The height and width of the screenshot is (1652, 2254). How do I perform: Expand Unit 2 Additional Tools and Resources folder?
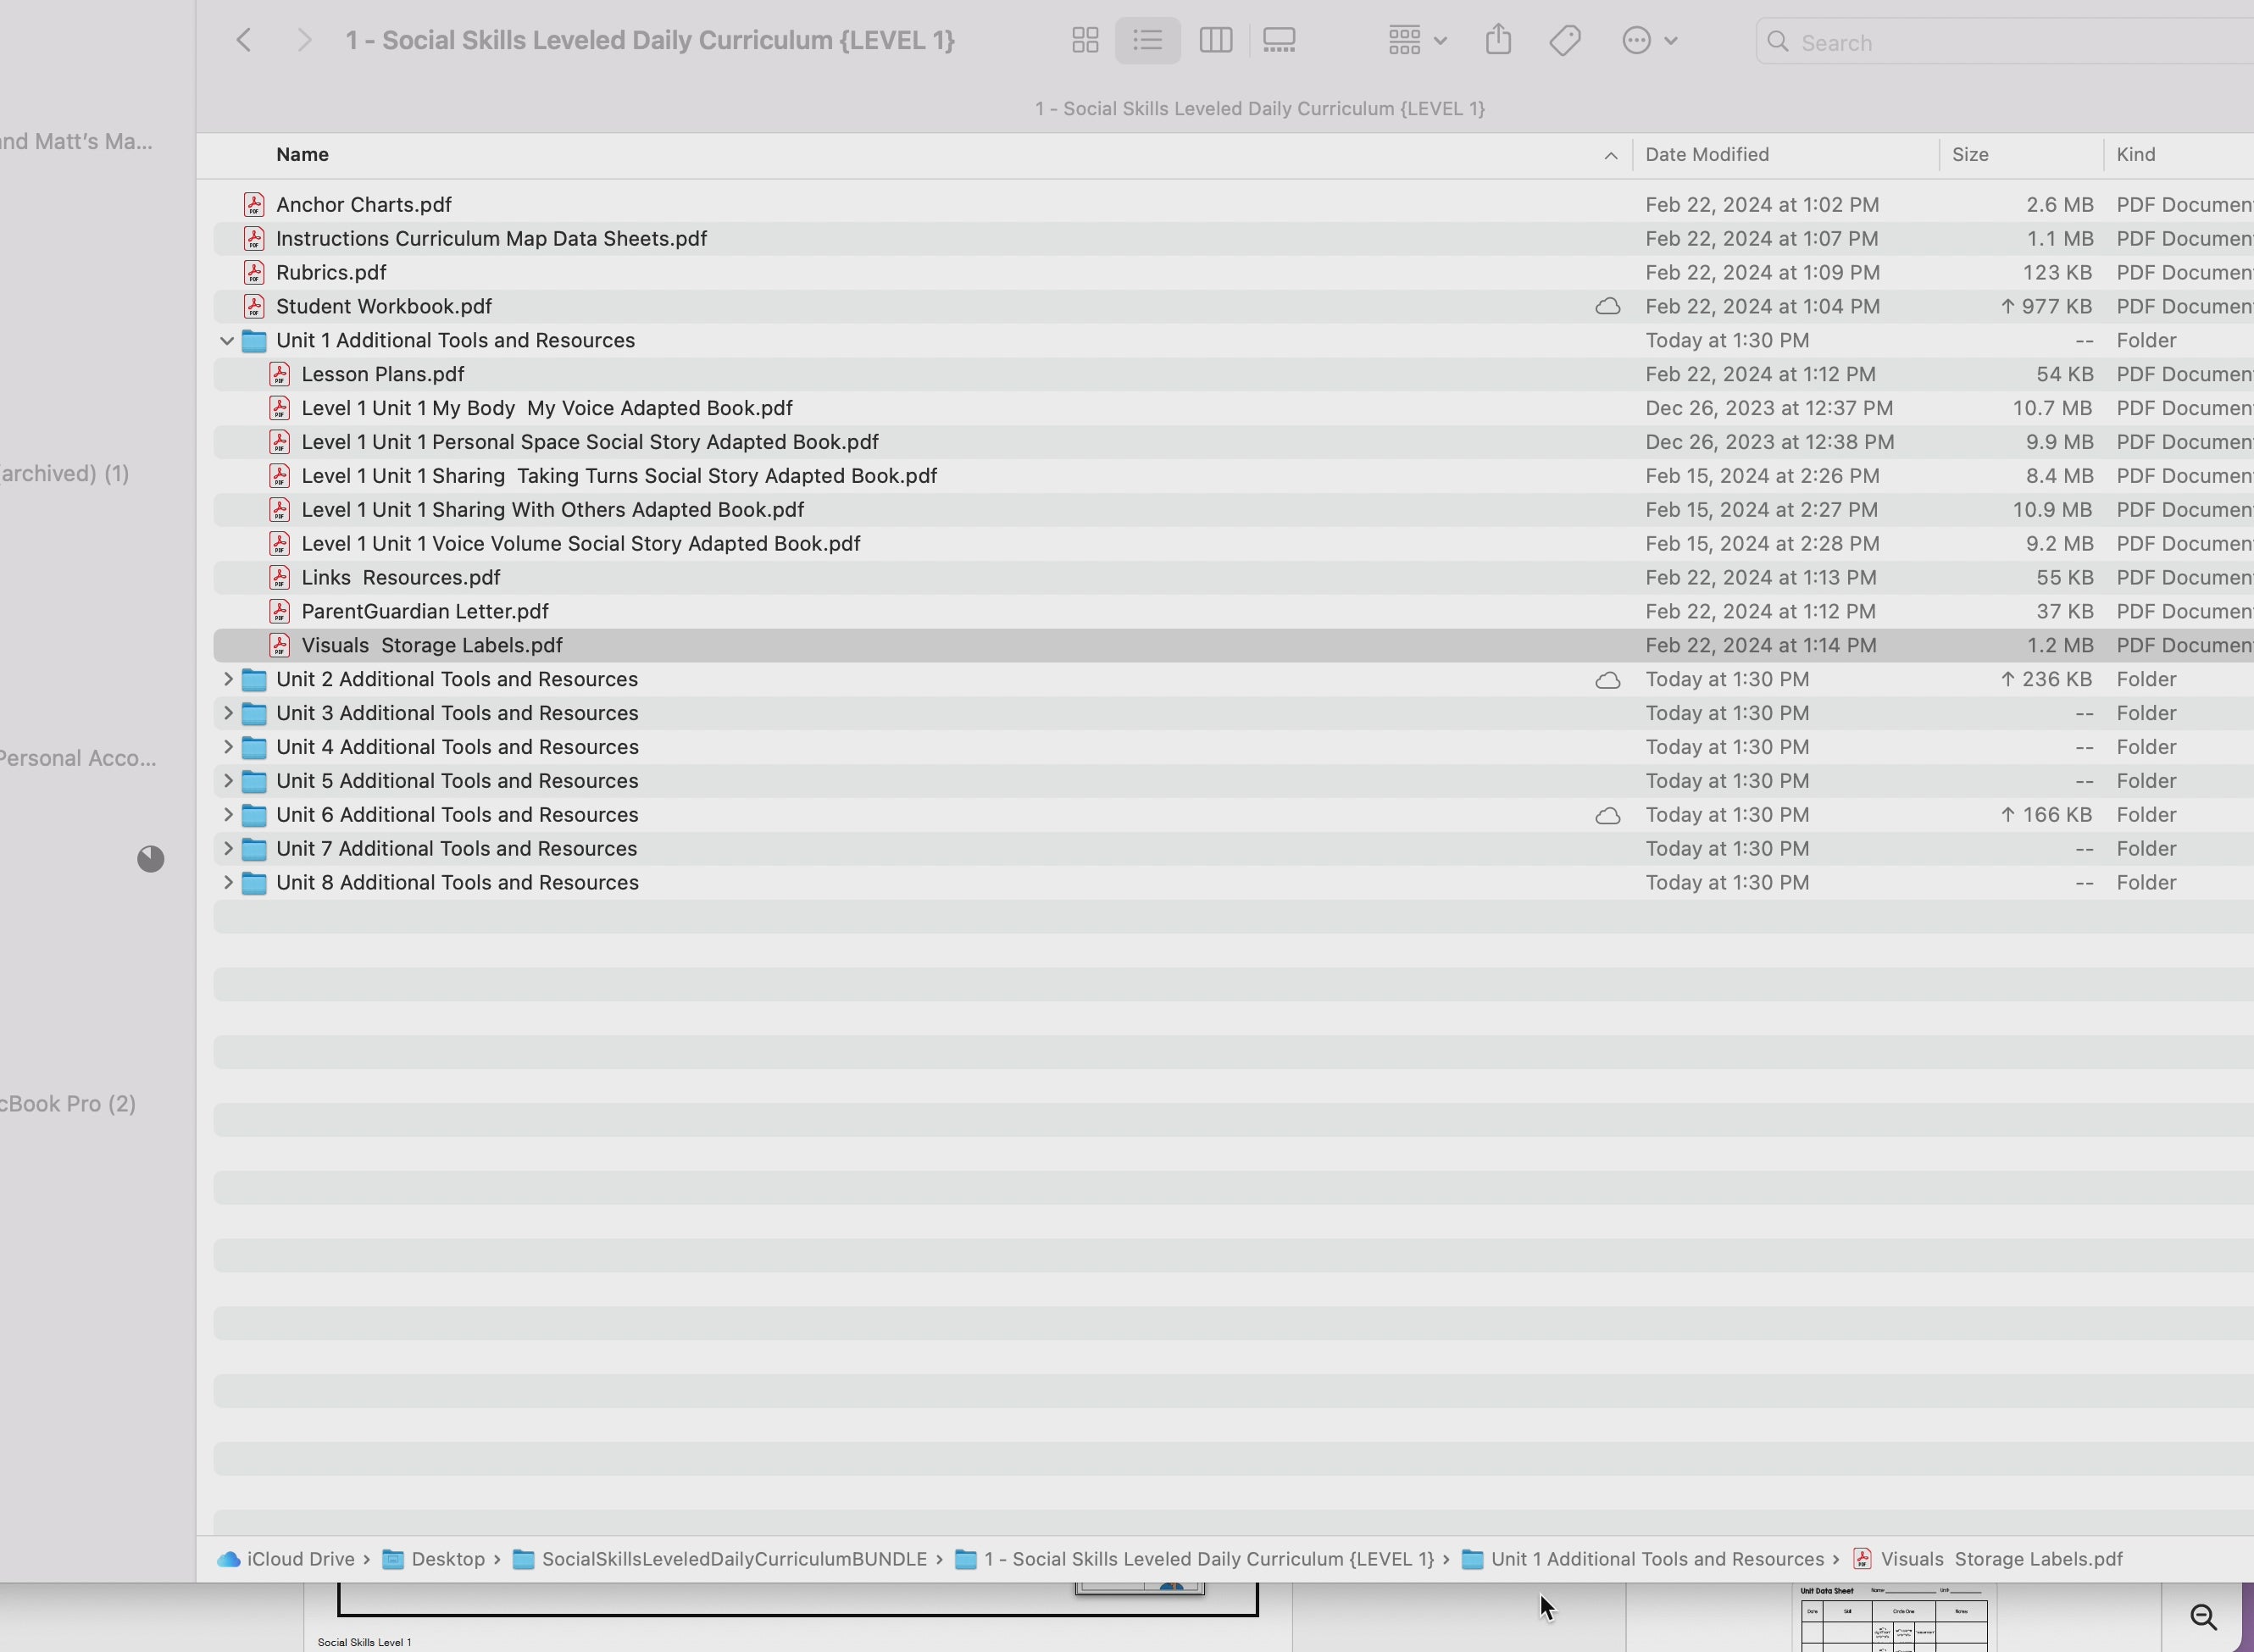point(227,680)
